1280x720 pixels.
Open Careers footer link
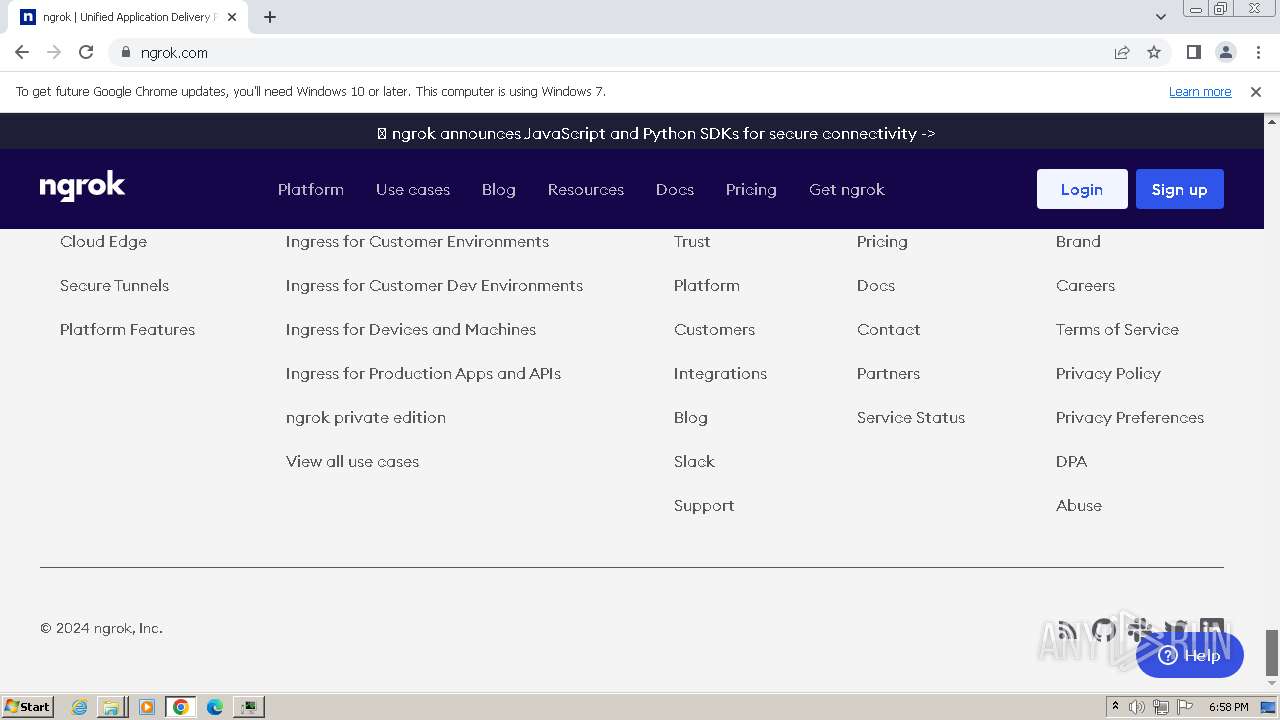coord(1085,285)
